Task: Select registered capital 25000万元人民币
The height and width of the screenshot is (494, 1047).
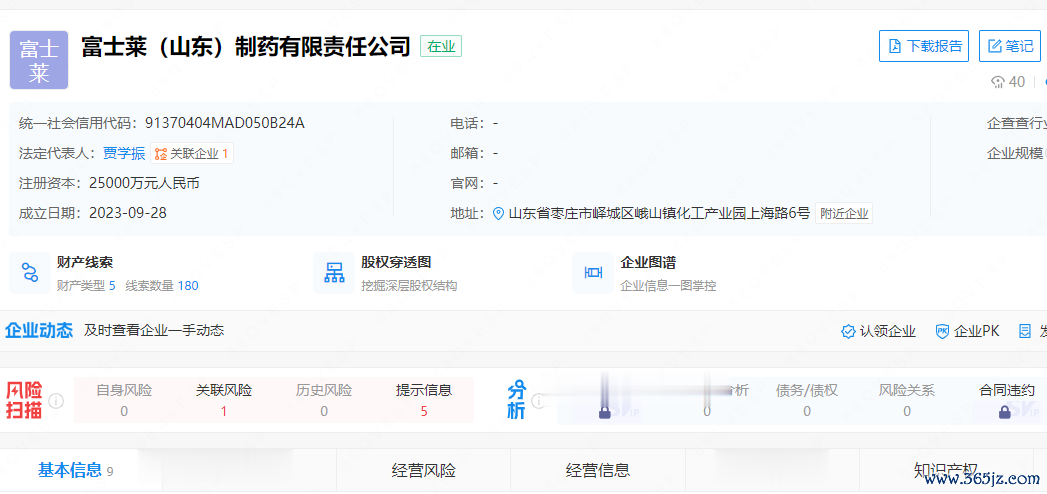Action: tap(144, 184)
